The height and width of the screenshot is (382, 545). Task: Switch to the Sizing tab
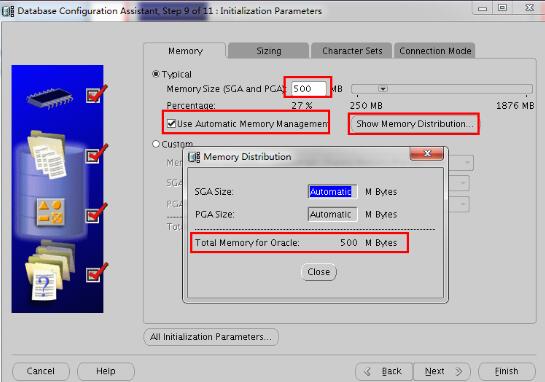pyautogui.click(x=268, y=51)
